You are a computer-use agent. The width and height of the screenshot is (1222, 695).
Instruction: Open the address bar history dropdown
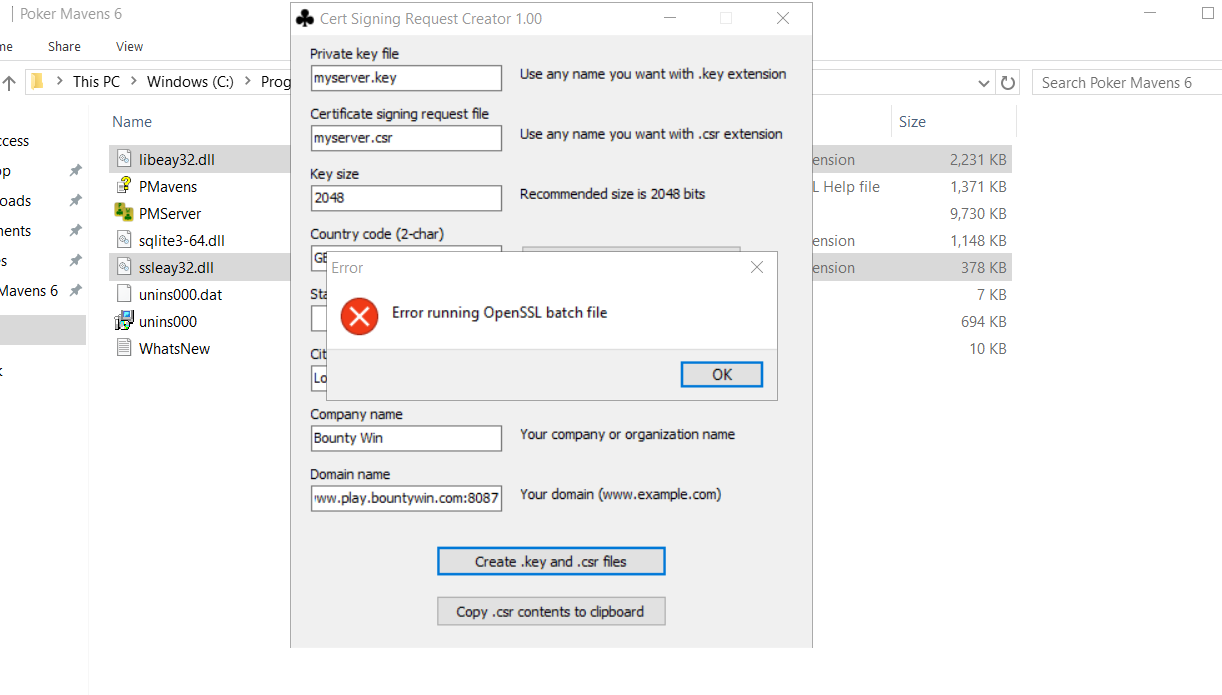point(984,83)
